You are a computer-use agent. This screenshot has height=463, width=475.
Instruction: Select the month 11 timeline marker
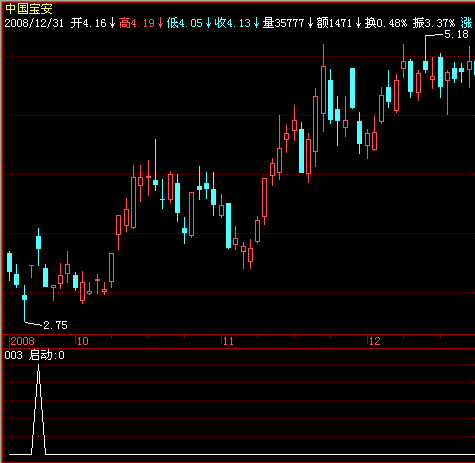(x=228, y=341)
